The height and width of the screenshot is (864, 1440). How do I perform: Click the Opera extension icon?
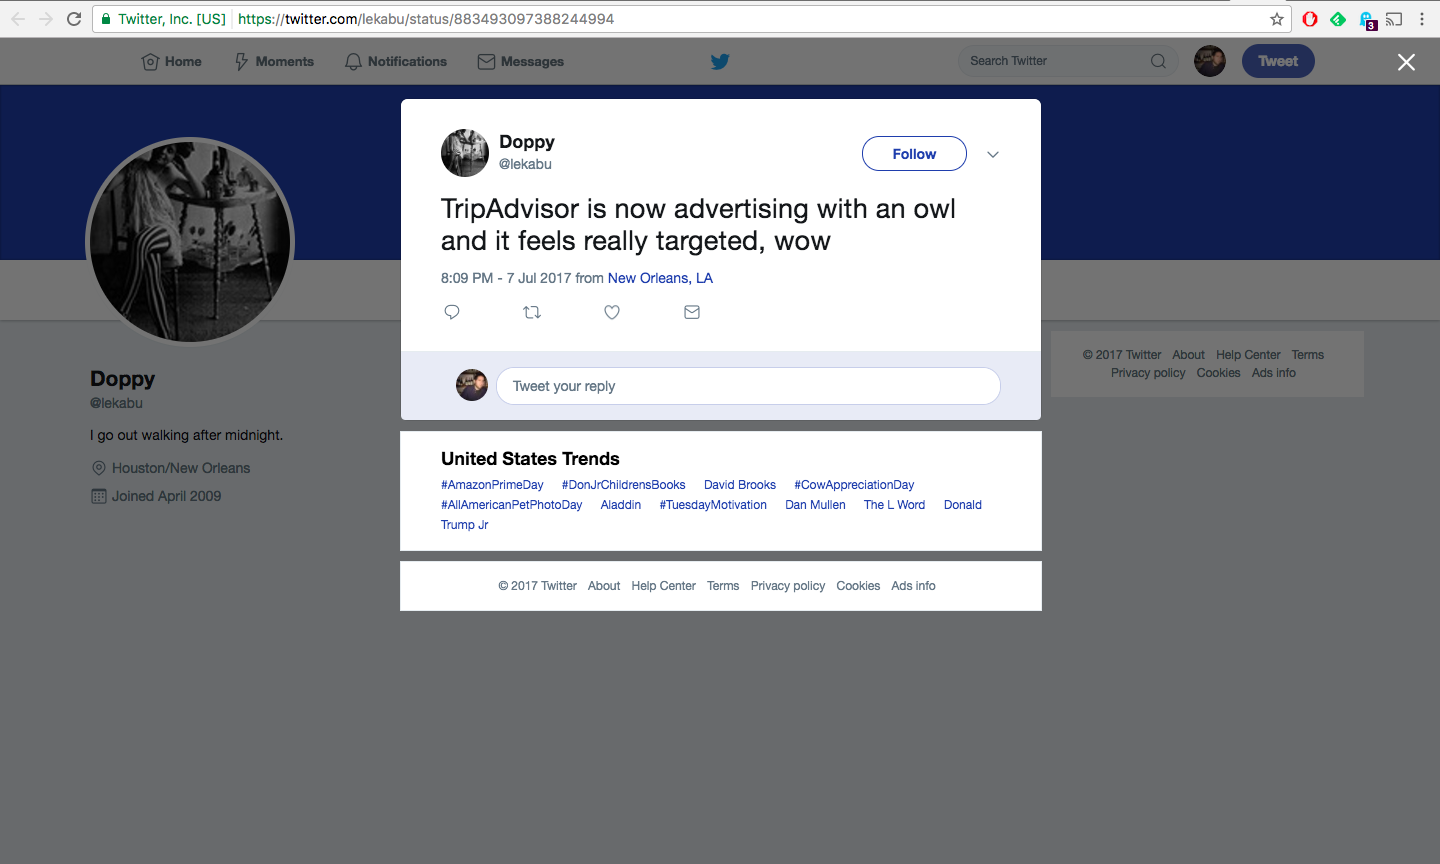[x=1310, y=19]
